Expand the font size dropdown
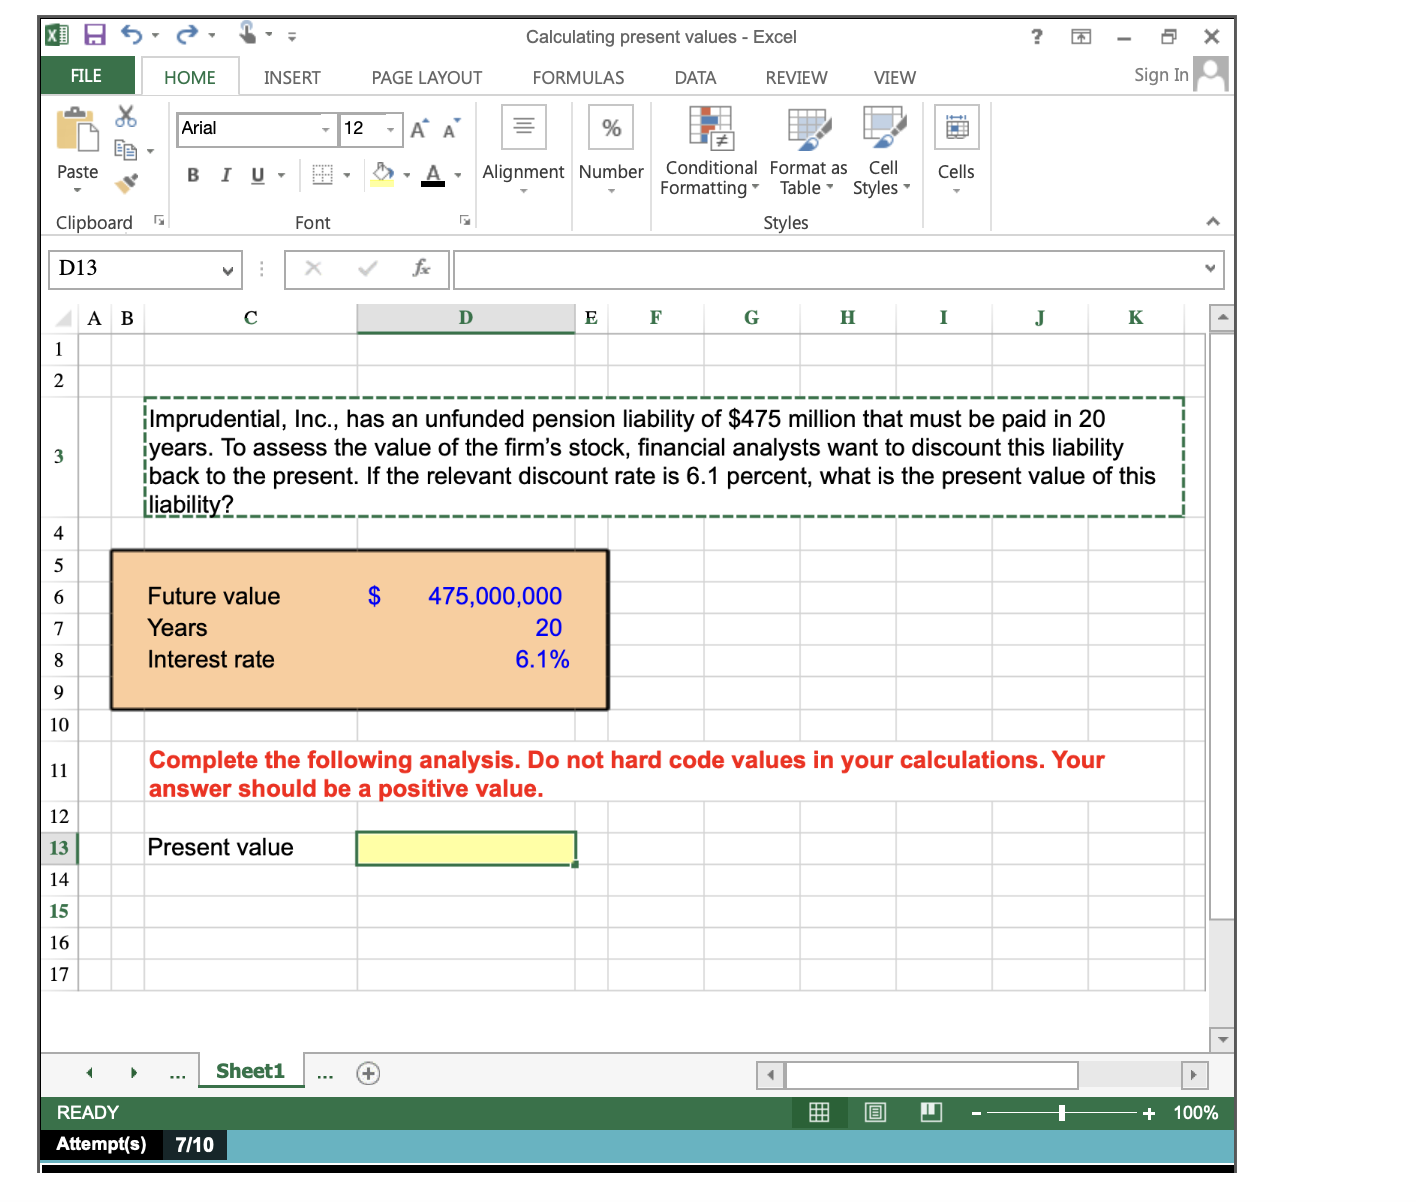 tap(391, 129)
